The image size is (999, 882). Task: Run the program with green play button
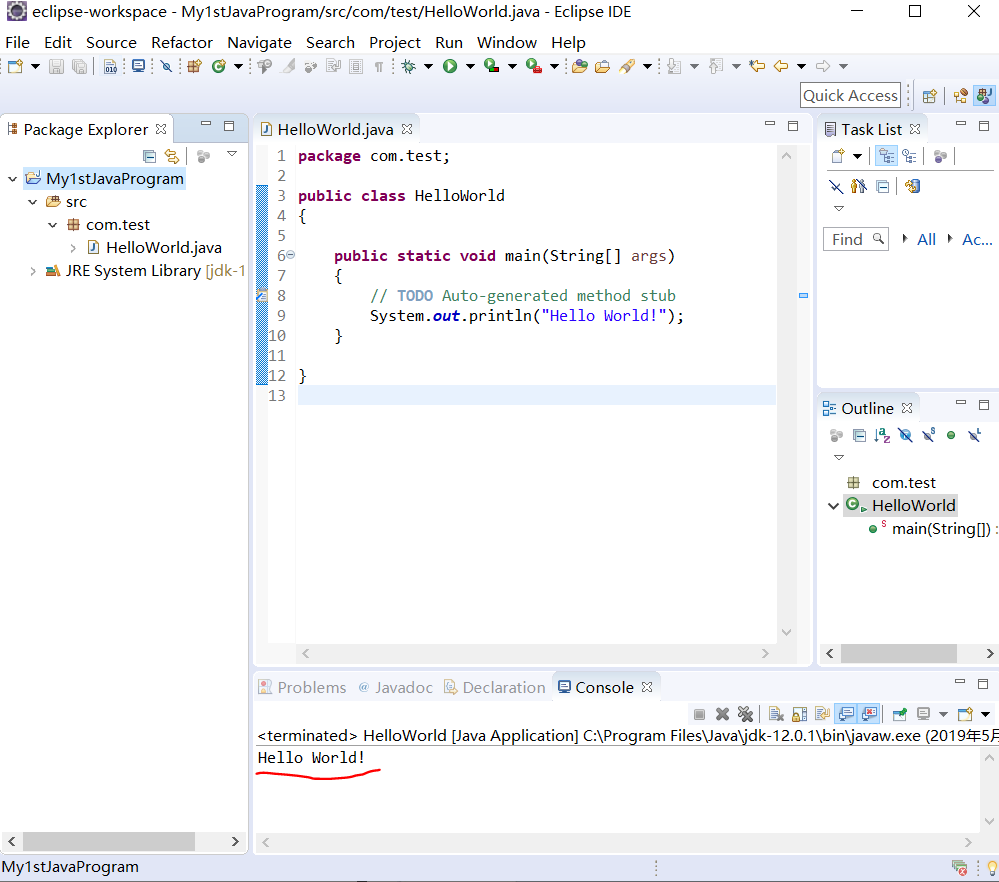pos(450,66)
